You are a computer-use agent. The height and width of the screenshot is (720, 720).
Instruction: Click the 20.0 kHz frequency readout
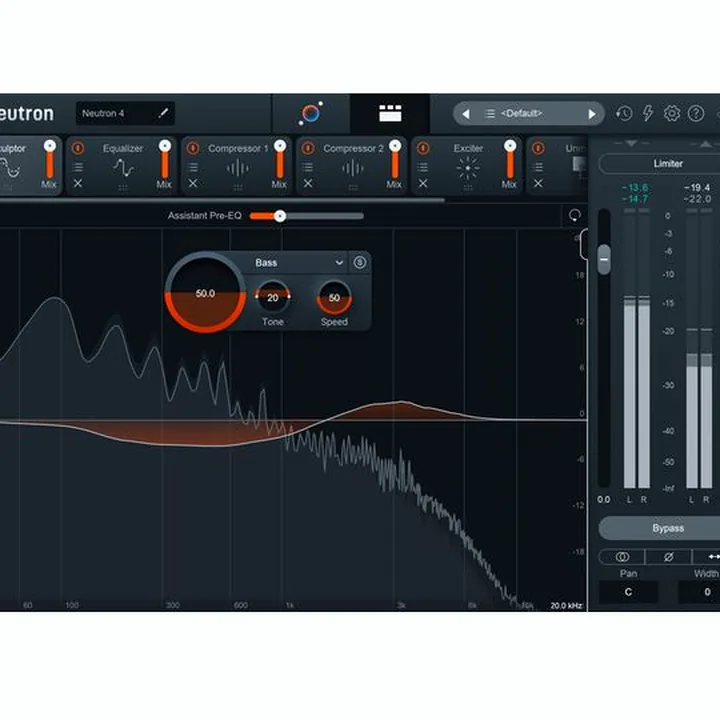click(x=566, y=606)
